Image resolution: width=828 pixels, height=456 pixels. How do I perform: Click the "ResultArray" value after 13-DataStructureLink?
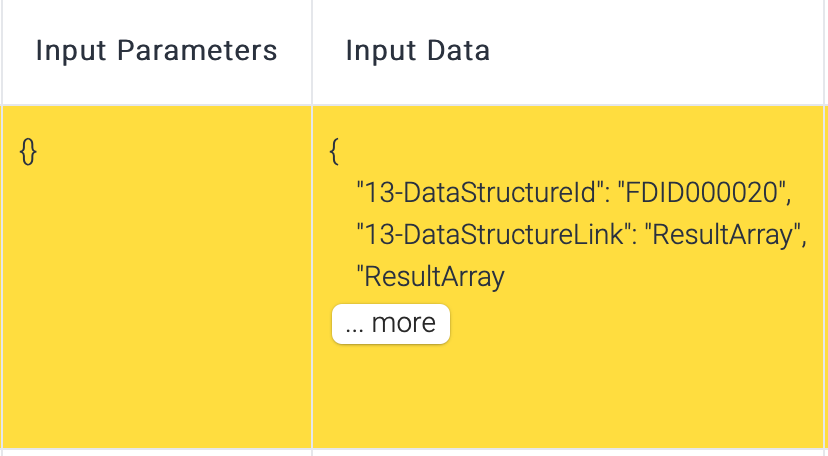tap(722, 235)
